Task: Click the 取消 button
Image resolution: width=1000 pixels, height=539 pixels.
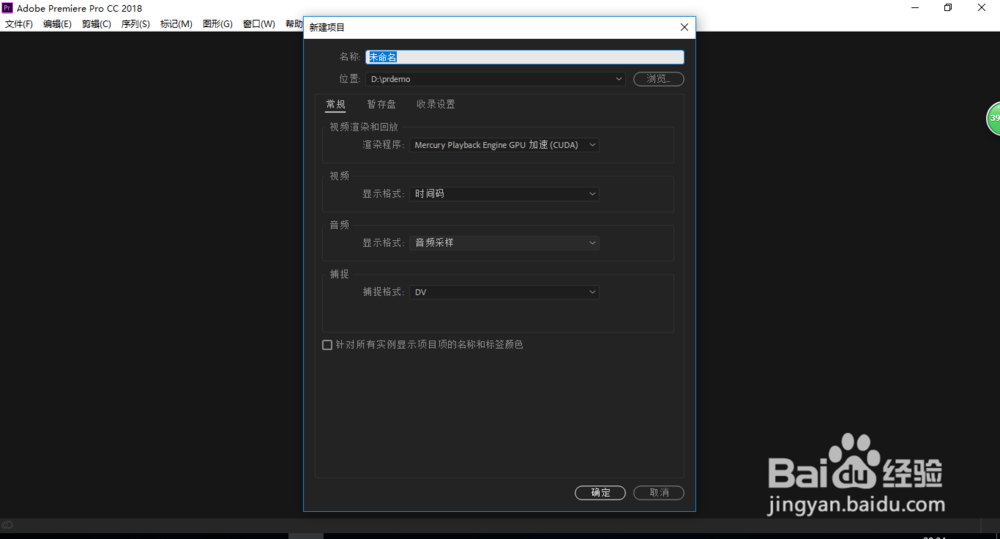Action: point(659,492)
